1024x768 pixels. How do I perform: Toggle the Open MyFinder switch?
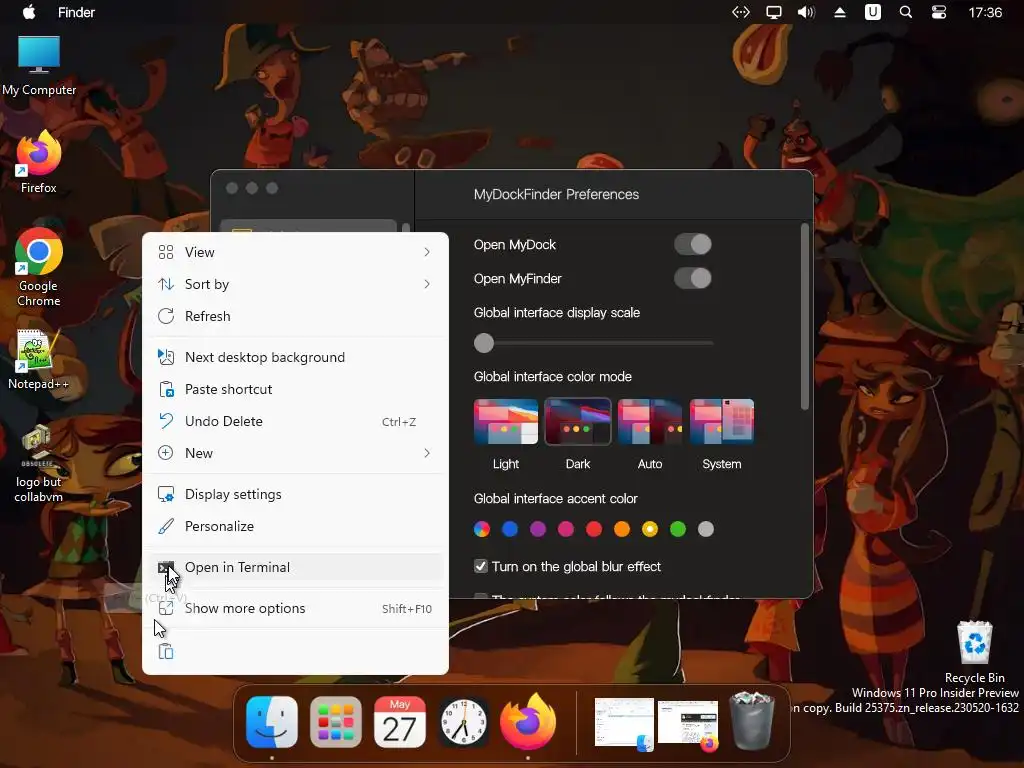tap(693, 278)
